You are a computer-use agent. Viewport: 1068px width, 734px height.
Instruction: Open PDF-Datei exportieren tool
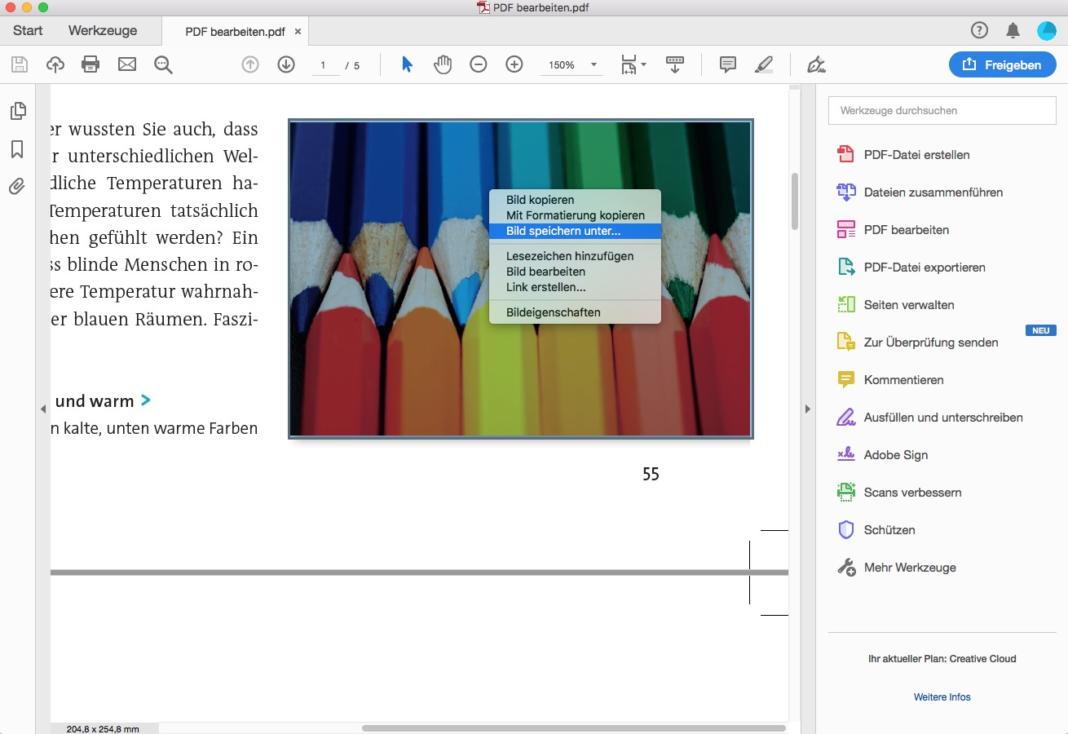(x=911, y=267)
